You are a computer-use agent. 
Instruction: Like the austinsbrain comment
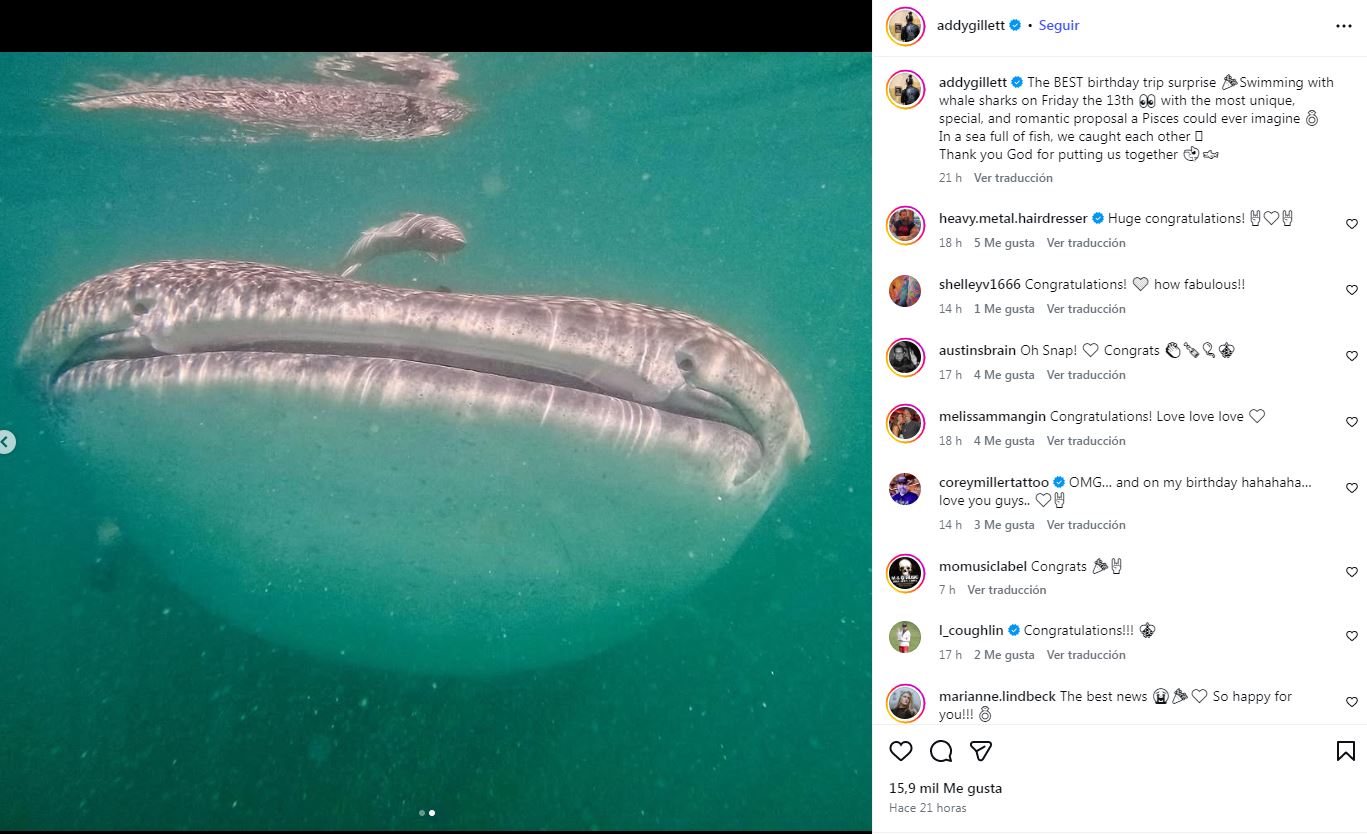(x=1352, y=357)
